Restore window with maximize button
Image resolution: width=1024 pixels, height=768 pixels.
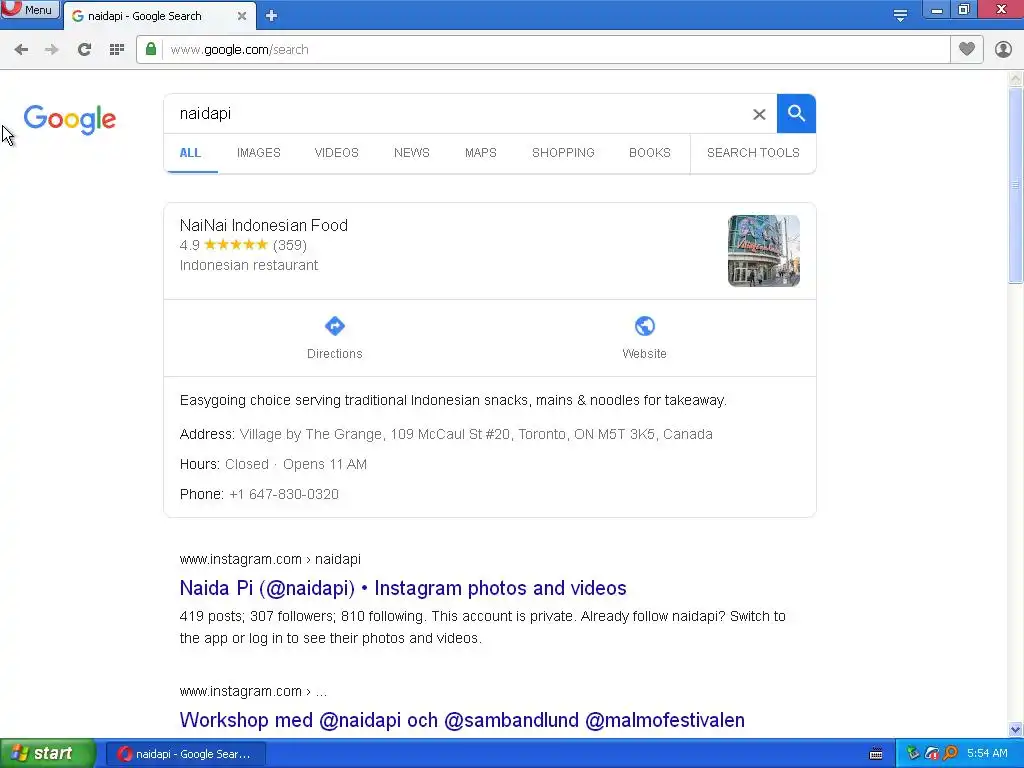tap(964, 9)
